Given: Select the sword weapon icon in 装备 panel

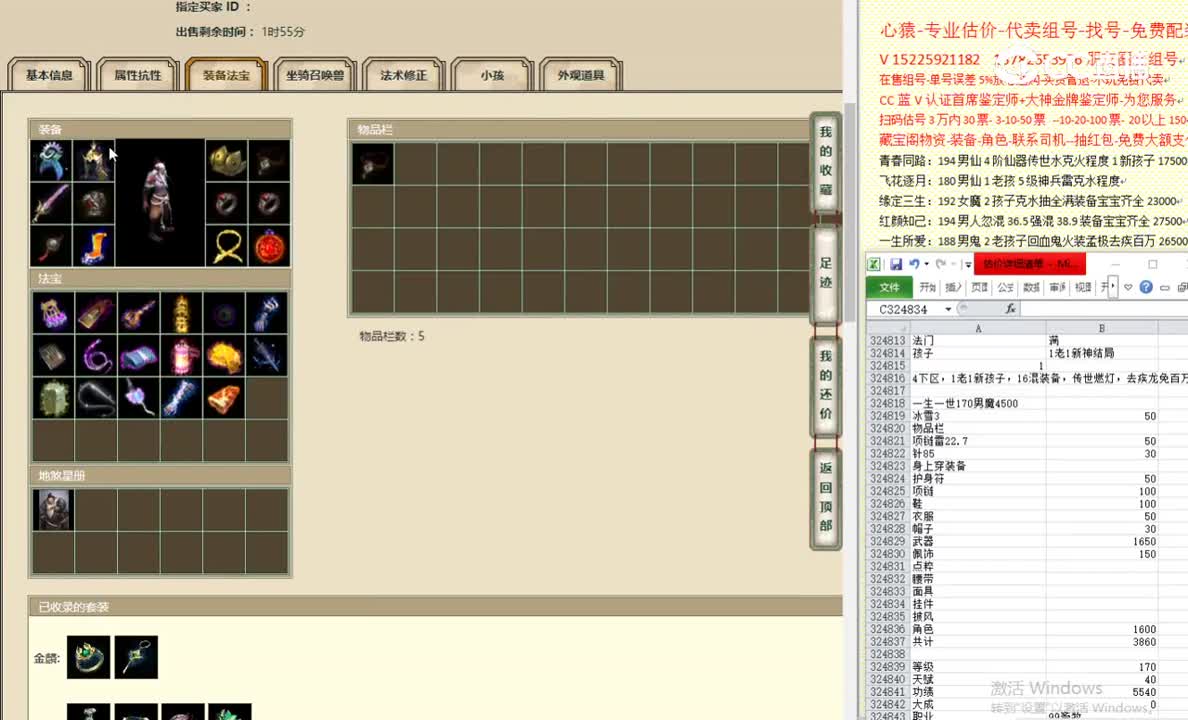Looking at the screenshot, I should 52,203.
